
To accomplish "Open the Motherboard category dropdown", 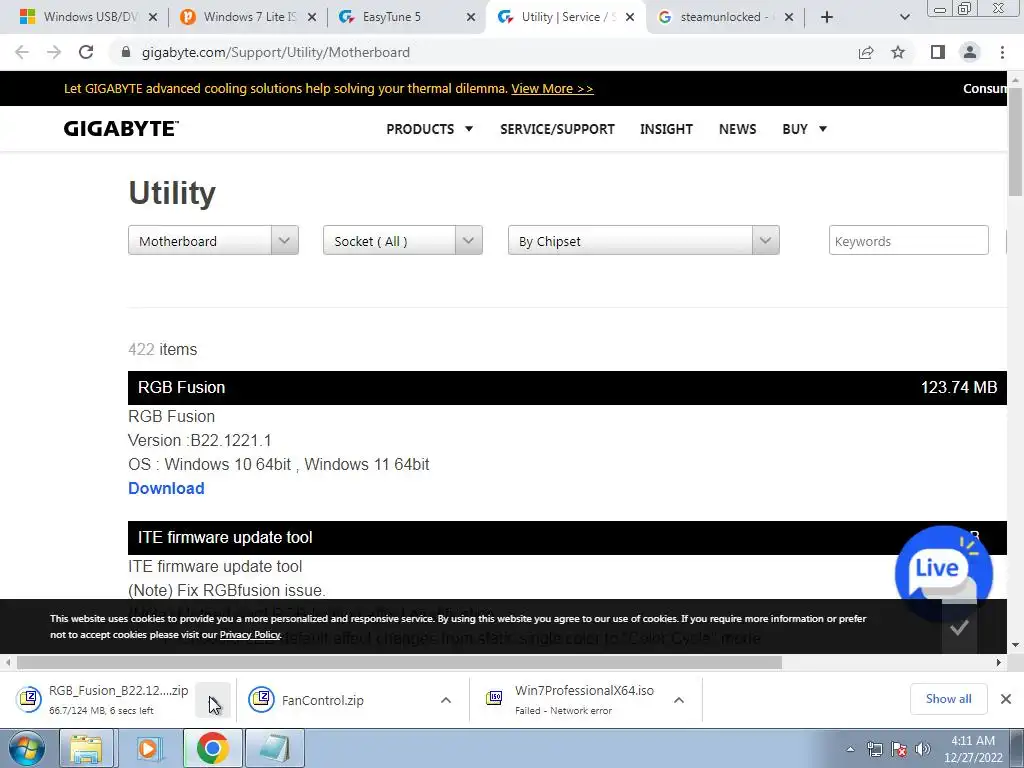I will tap(213, 240).
